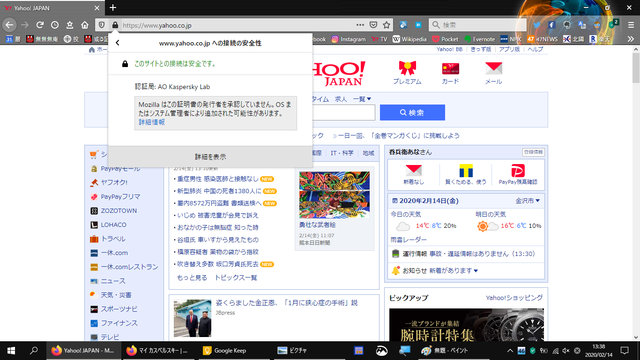Open the もっと見る news link
Viewport: 640px width, 360px height.
click(x=192, y=278)
